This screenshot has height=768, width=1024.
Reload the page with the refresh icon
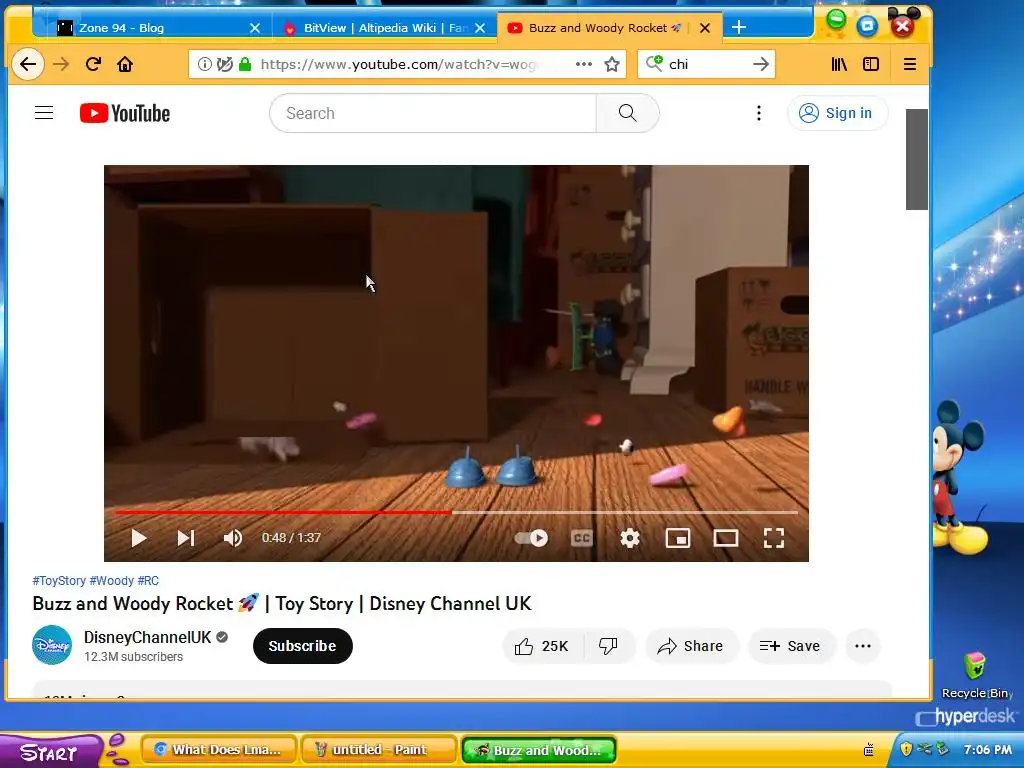coord(93,64)
